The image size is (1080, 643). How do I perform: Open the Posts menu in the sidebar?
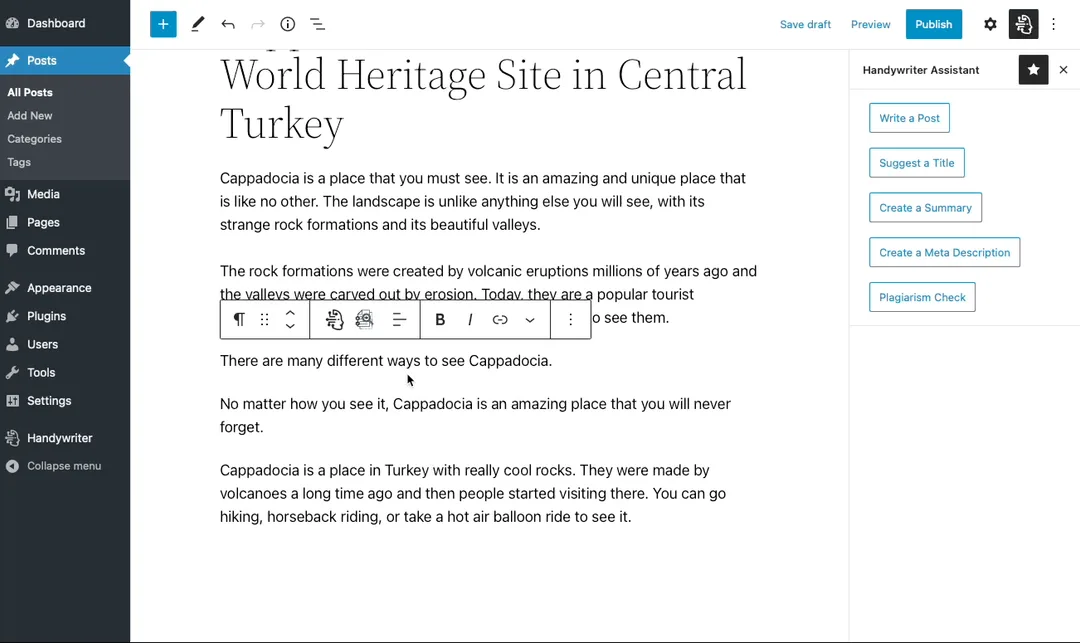pos(65,61)
